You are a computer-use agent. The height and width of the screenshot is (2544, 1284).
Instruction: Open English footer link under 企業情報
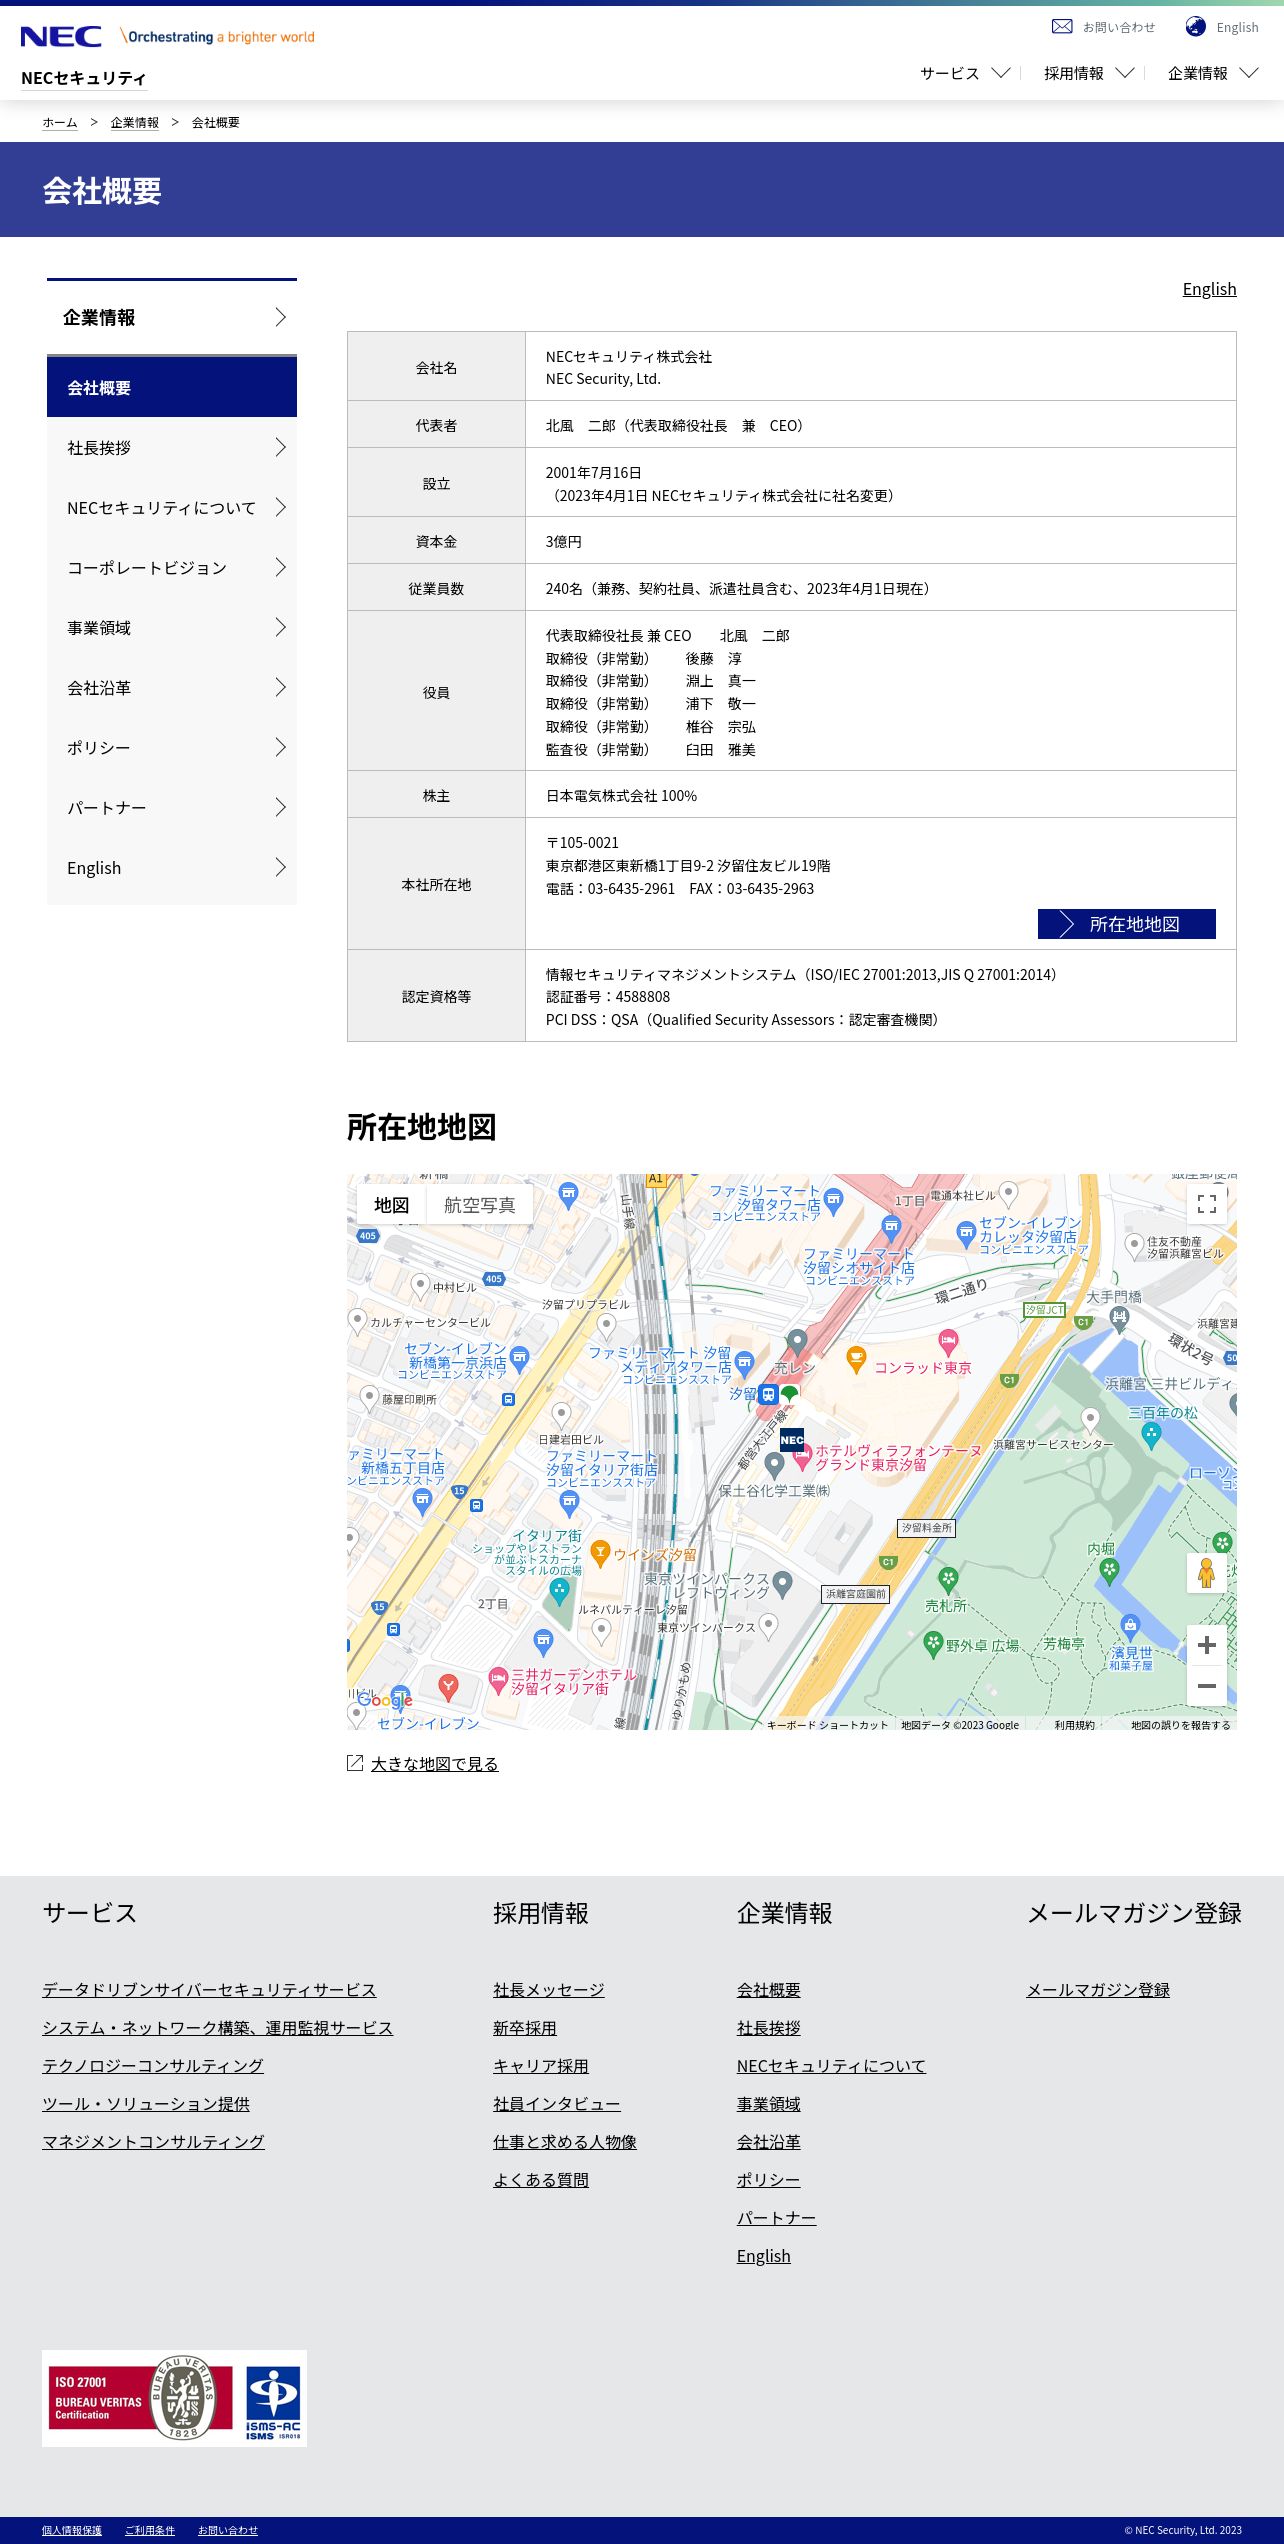(764, 2256)
